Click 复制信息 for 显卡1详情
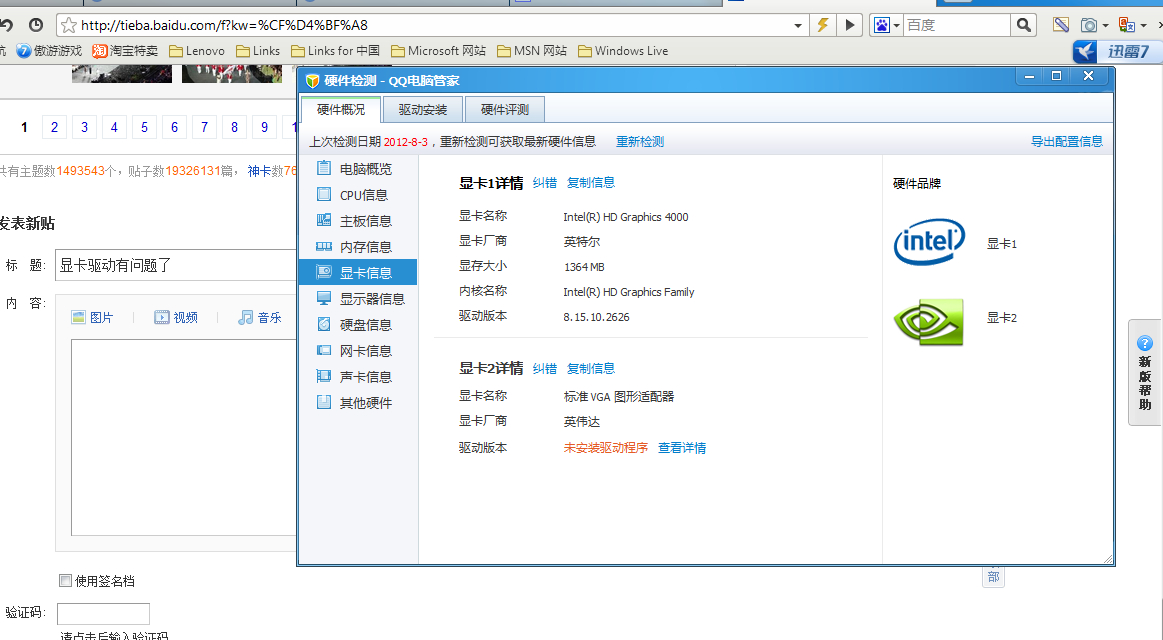 (x=590, y=182)
